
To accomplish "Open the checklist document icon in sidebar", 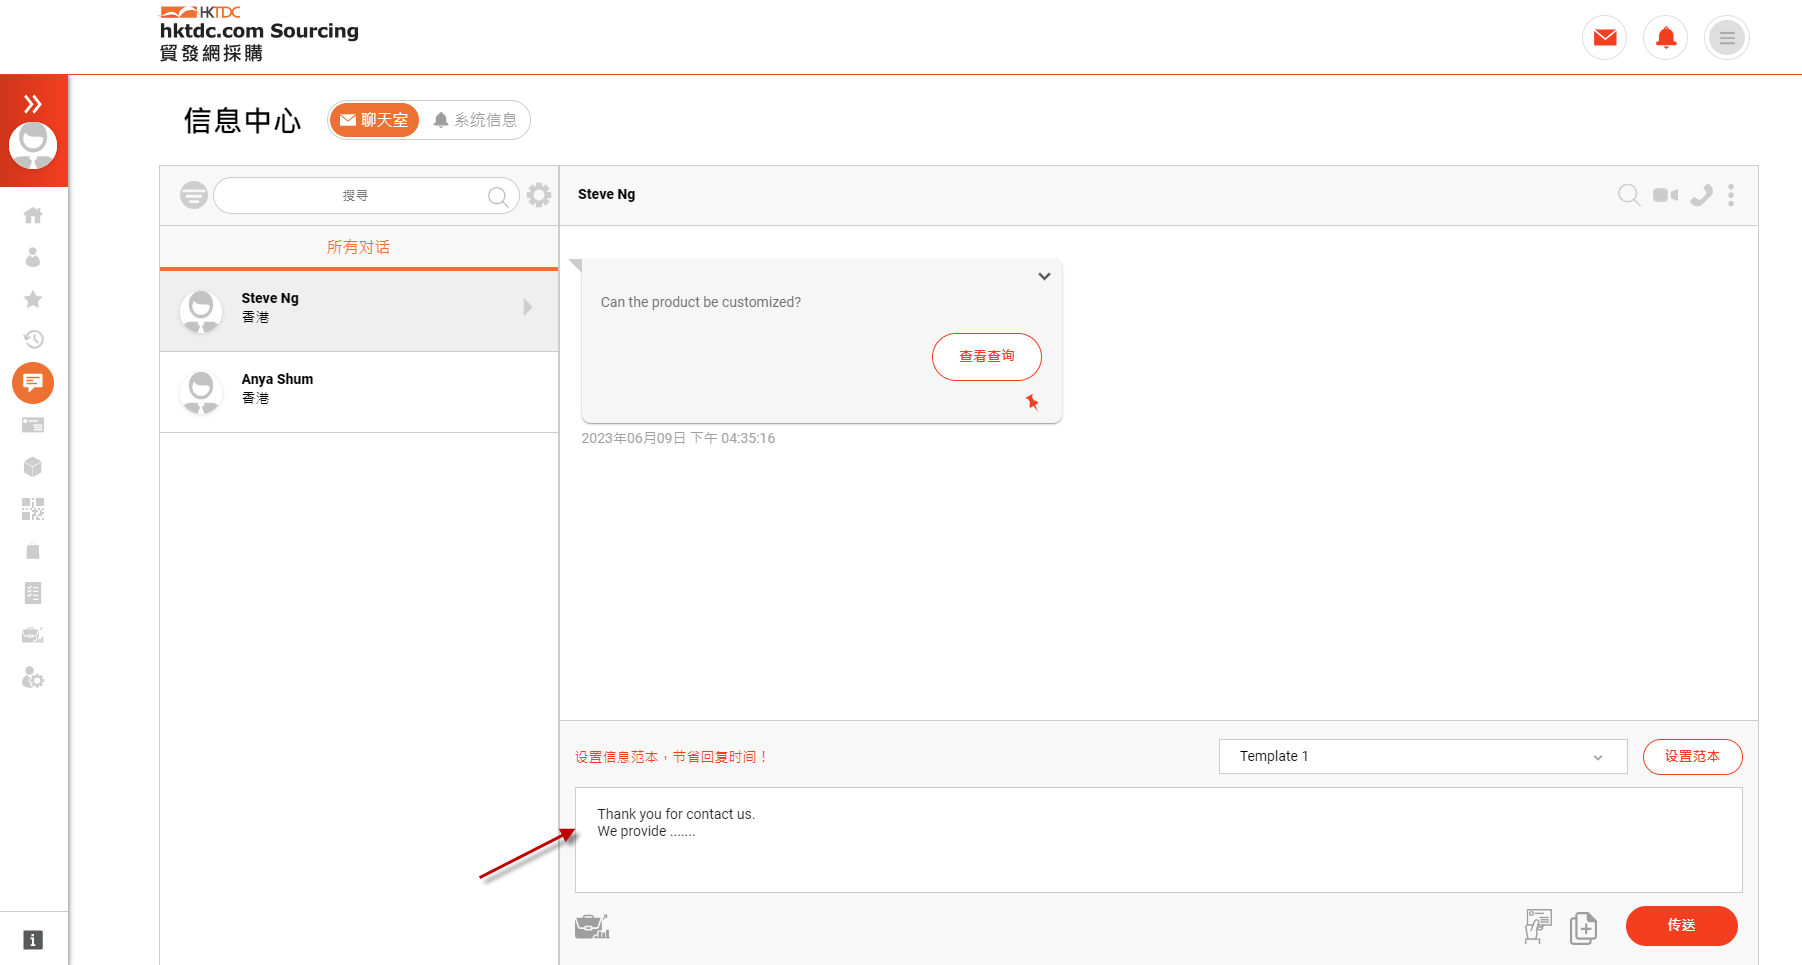I will 33,593.
